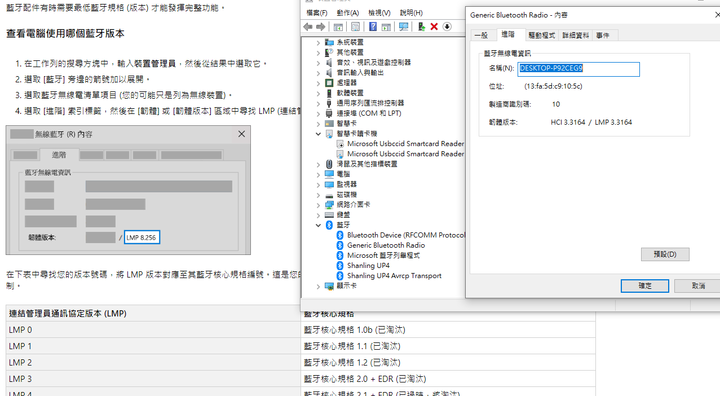Image resolution: width=720 pixels, height=396 pixels.
Task: Collapse the 藍牙 tree node
Action: pyautogui.click(x=318, y=225)
